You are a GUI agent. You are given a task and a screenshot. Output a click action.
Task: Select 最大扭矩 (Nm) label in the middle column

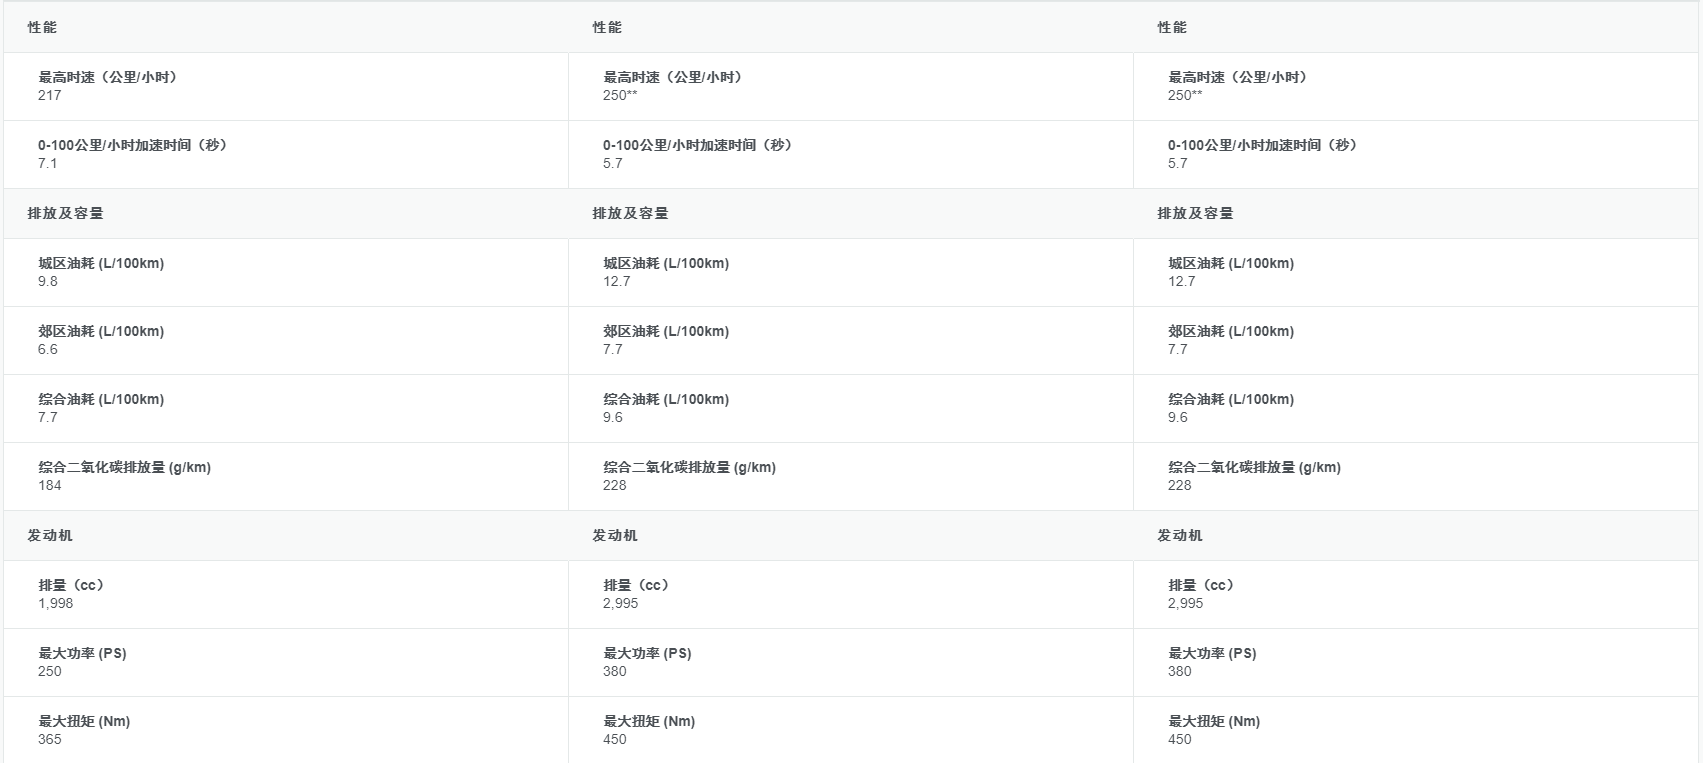point(649,721)
